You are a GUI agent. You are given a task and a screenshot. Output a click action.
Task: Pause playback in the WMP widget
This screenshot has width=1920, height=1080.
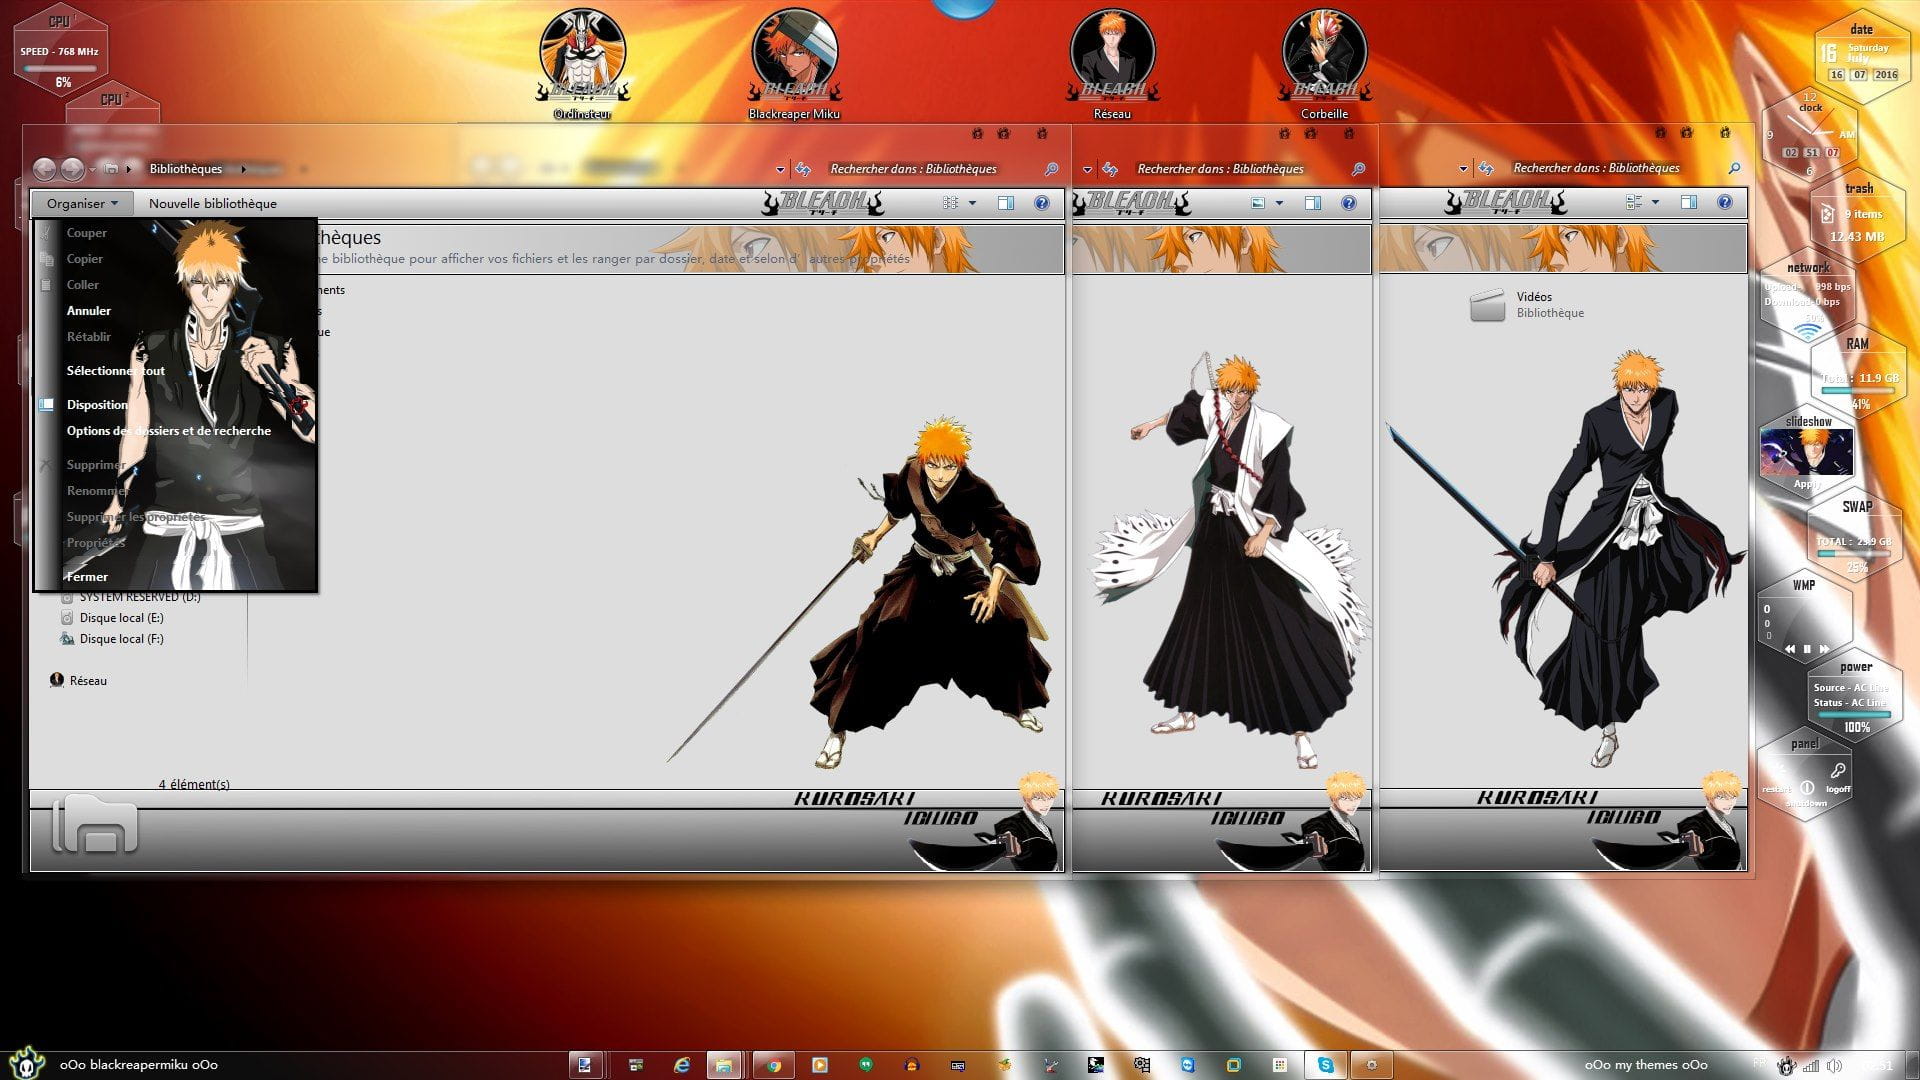tap(1807, 649)
